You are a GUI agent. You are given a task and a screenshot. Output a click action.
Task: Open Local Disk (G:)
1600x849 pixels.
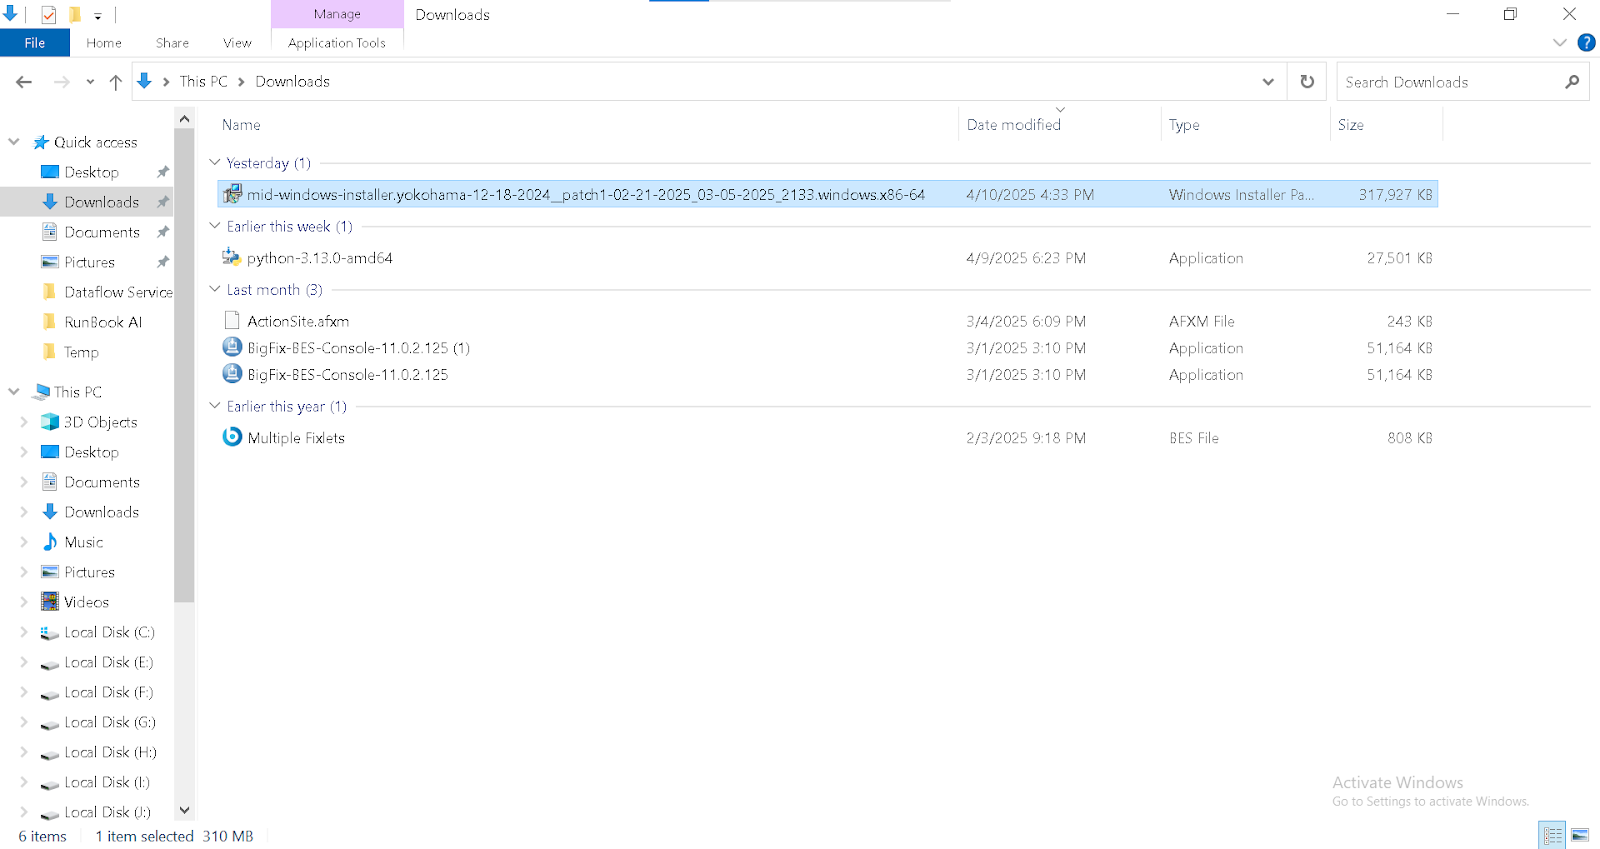[x=109, y=722]
